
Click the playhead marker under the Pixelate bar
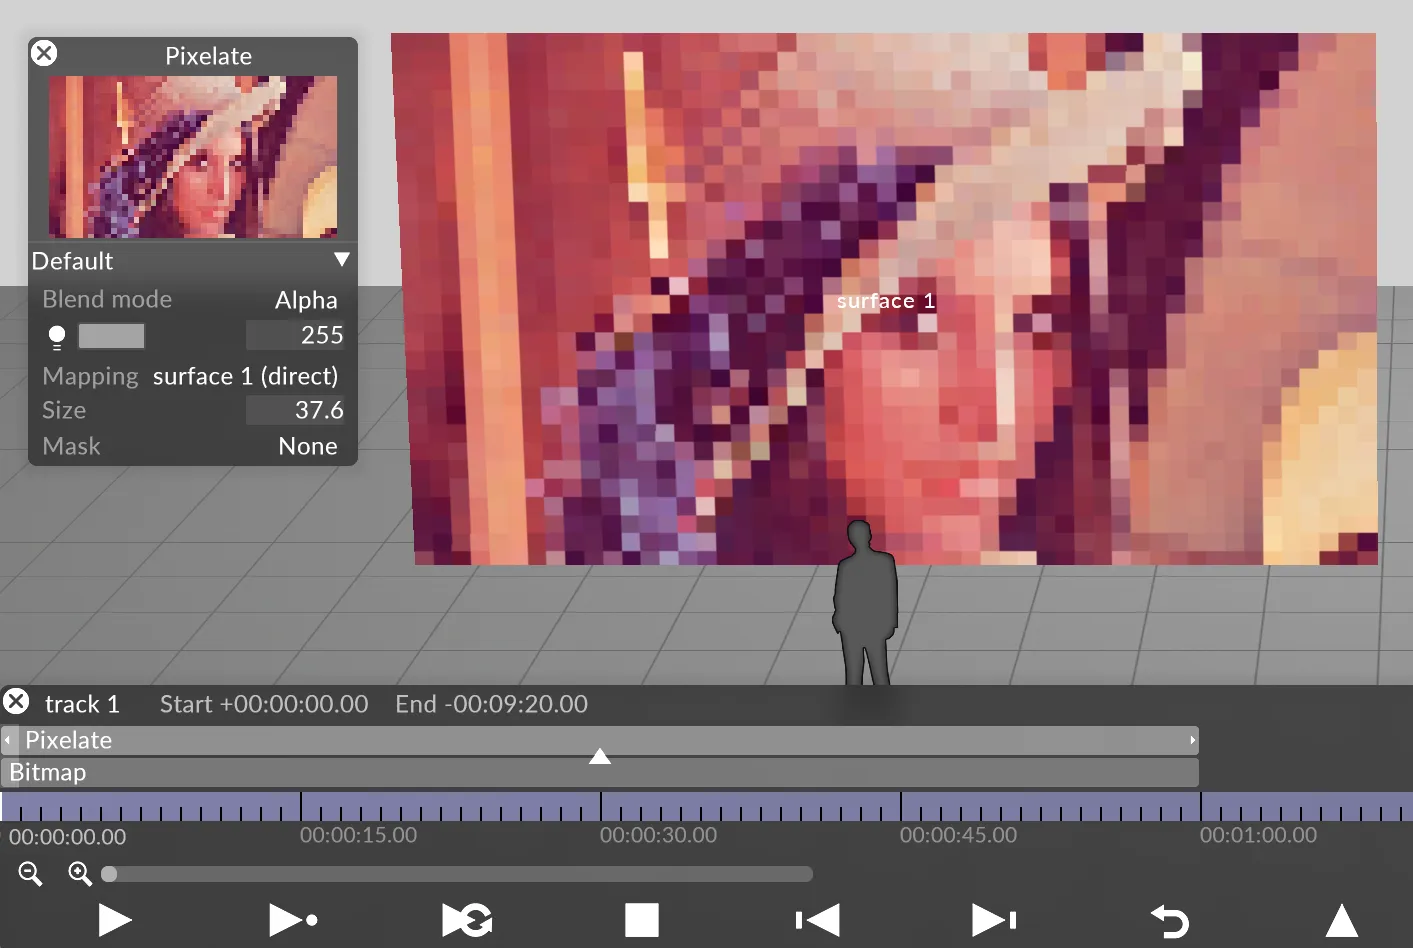pos(599,757)
